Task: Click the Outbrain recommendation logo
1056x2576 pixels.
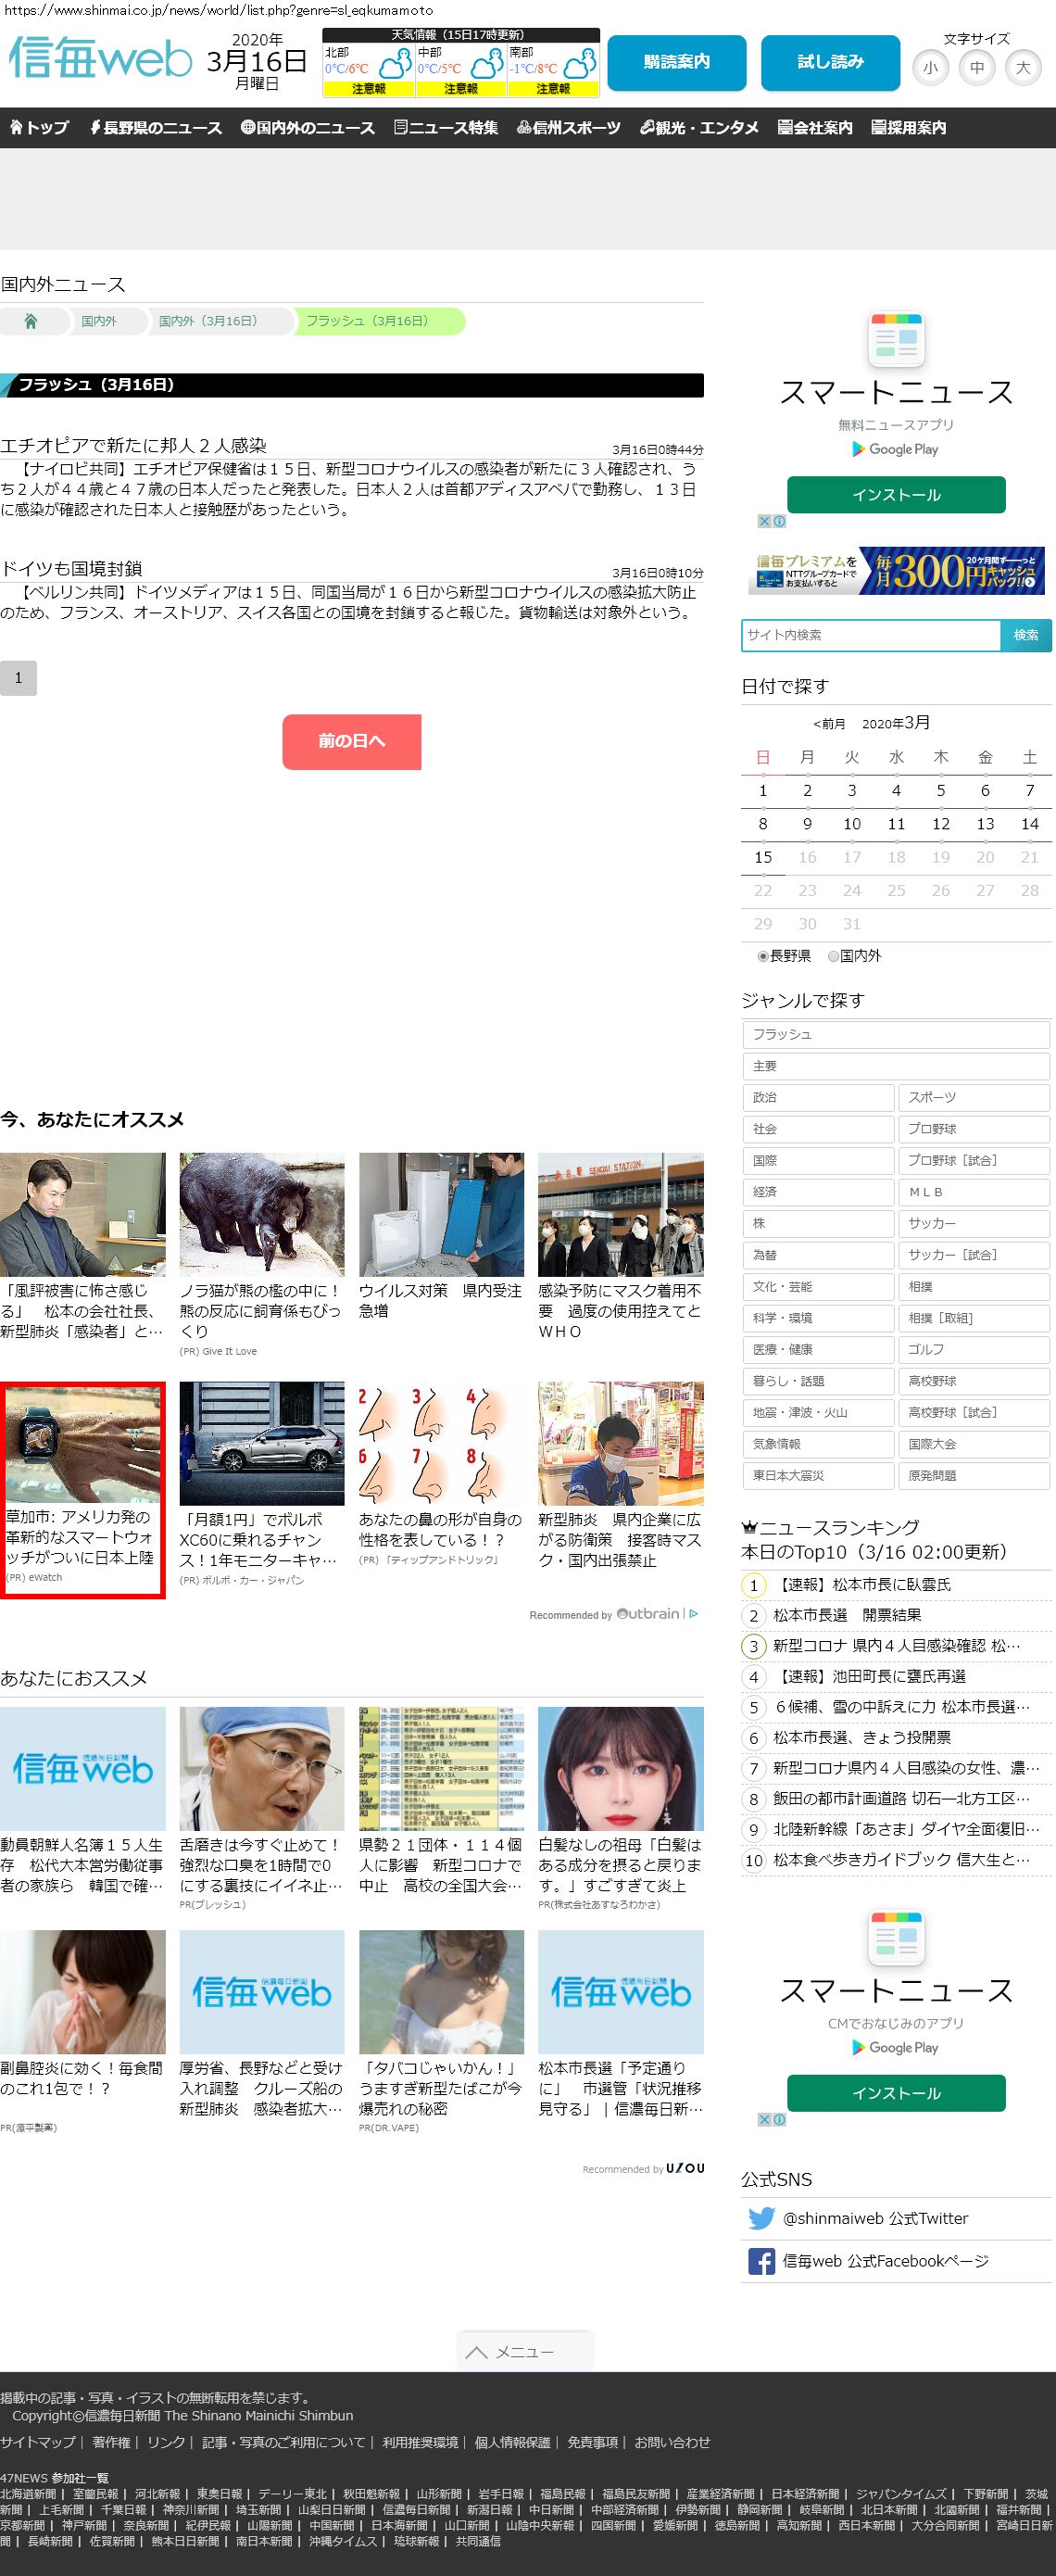Action: (648, 1614)
